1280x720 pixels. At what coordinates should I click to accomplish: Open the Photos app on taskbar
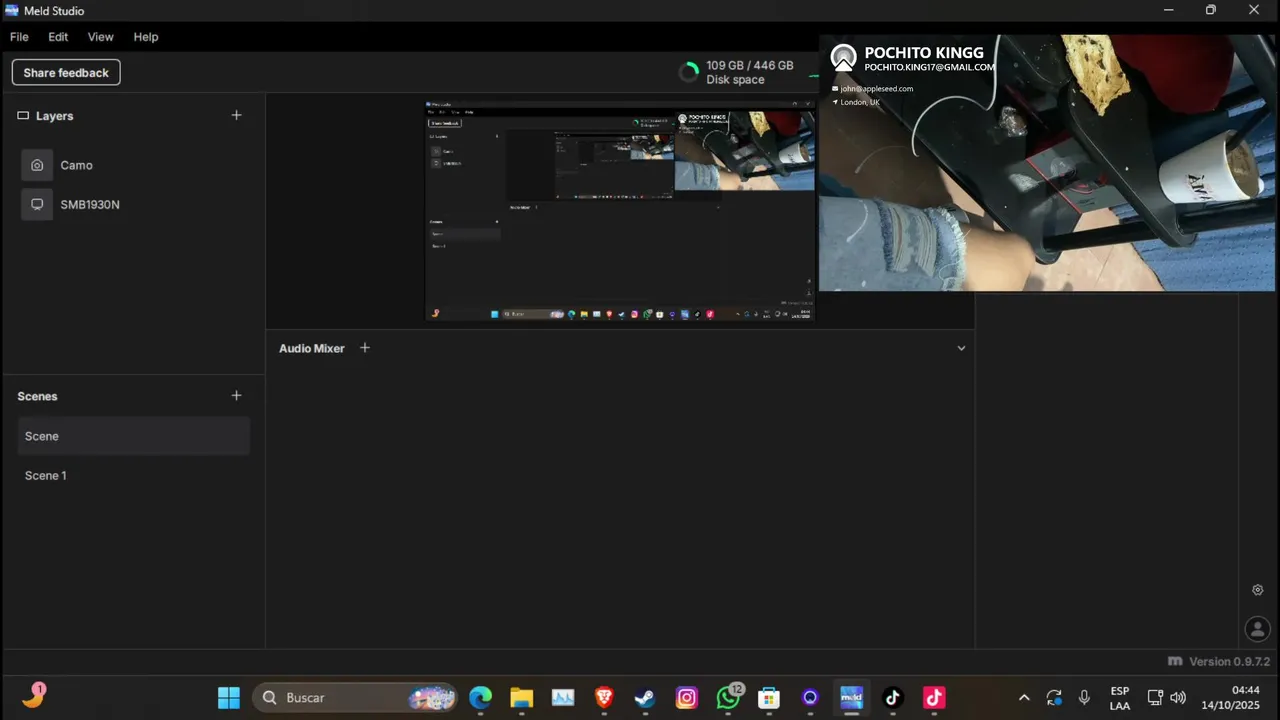(563, 698)
